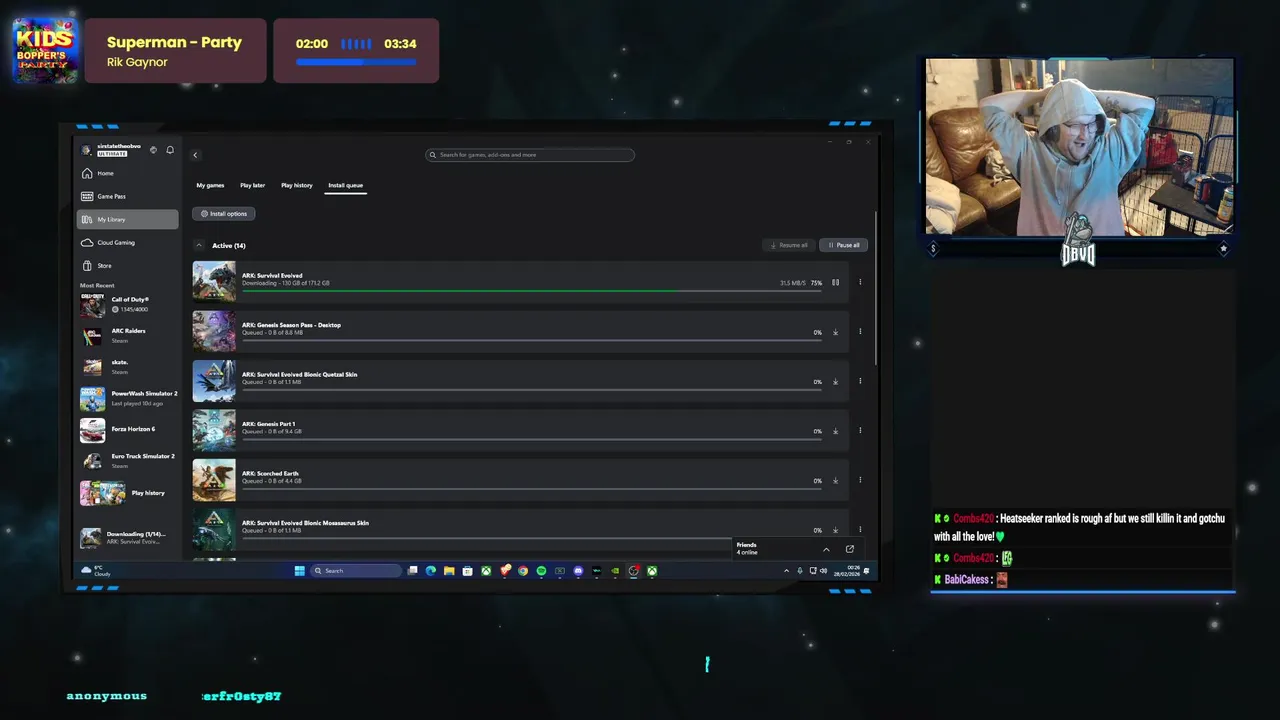The image size is (1280, 720).
Task: Start download for Bionic Quetzal Skin
Action: (836, 381)
